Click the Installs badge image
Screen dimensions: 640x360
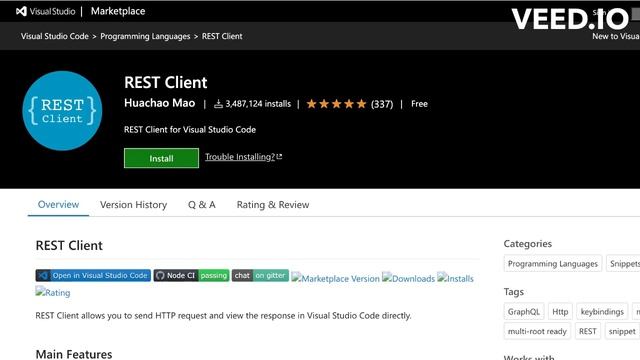pos(456,278)
